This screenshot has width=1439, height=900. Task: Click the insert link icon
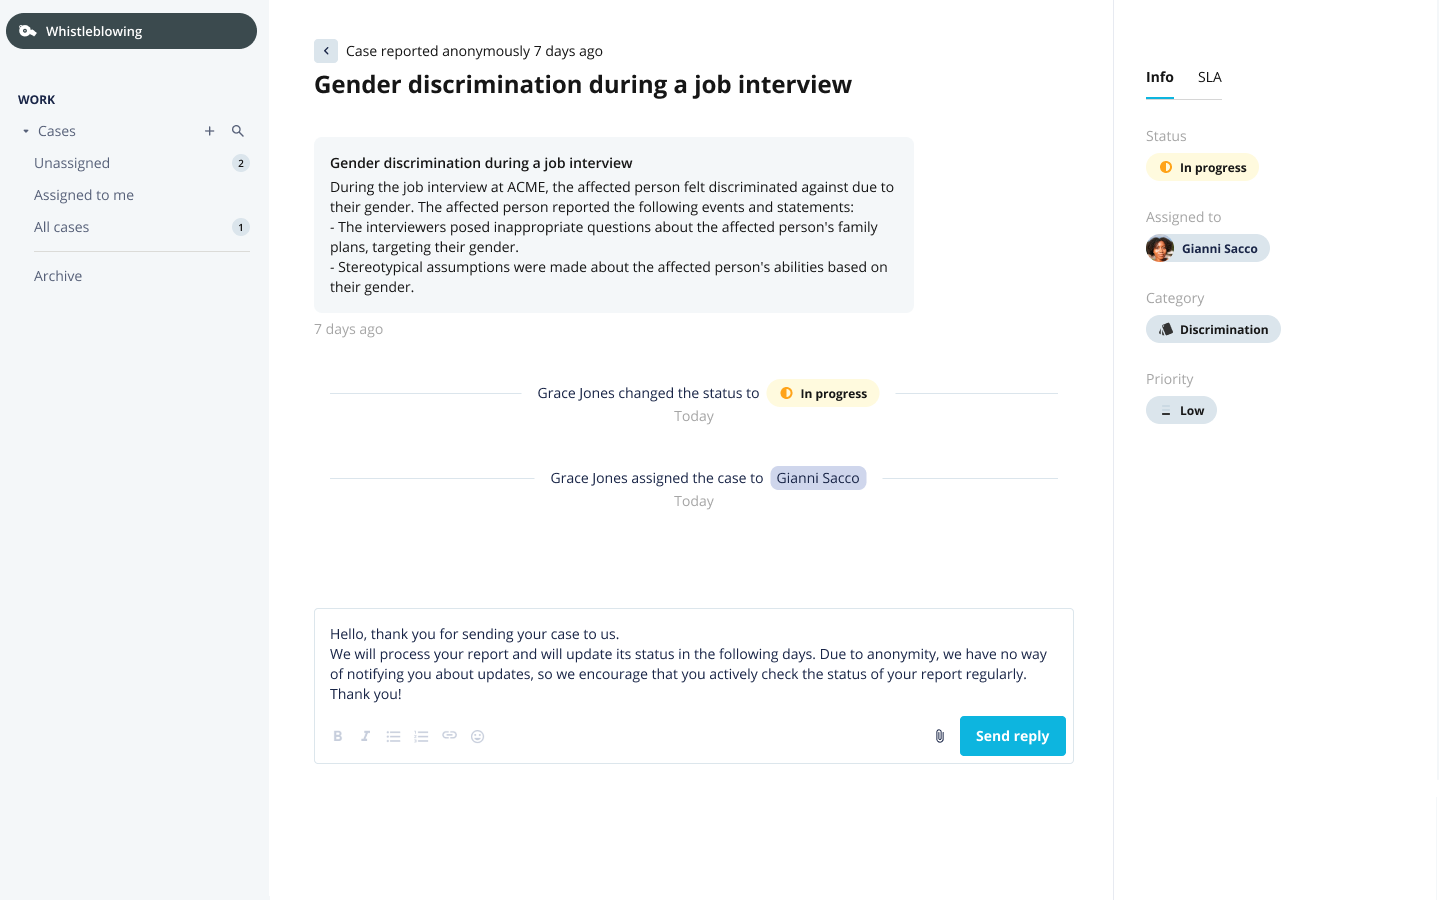coord(450,736)
